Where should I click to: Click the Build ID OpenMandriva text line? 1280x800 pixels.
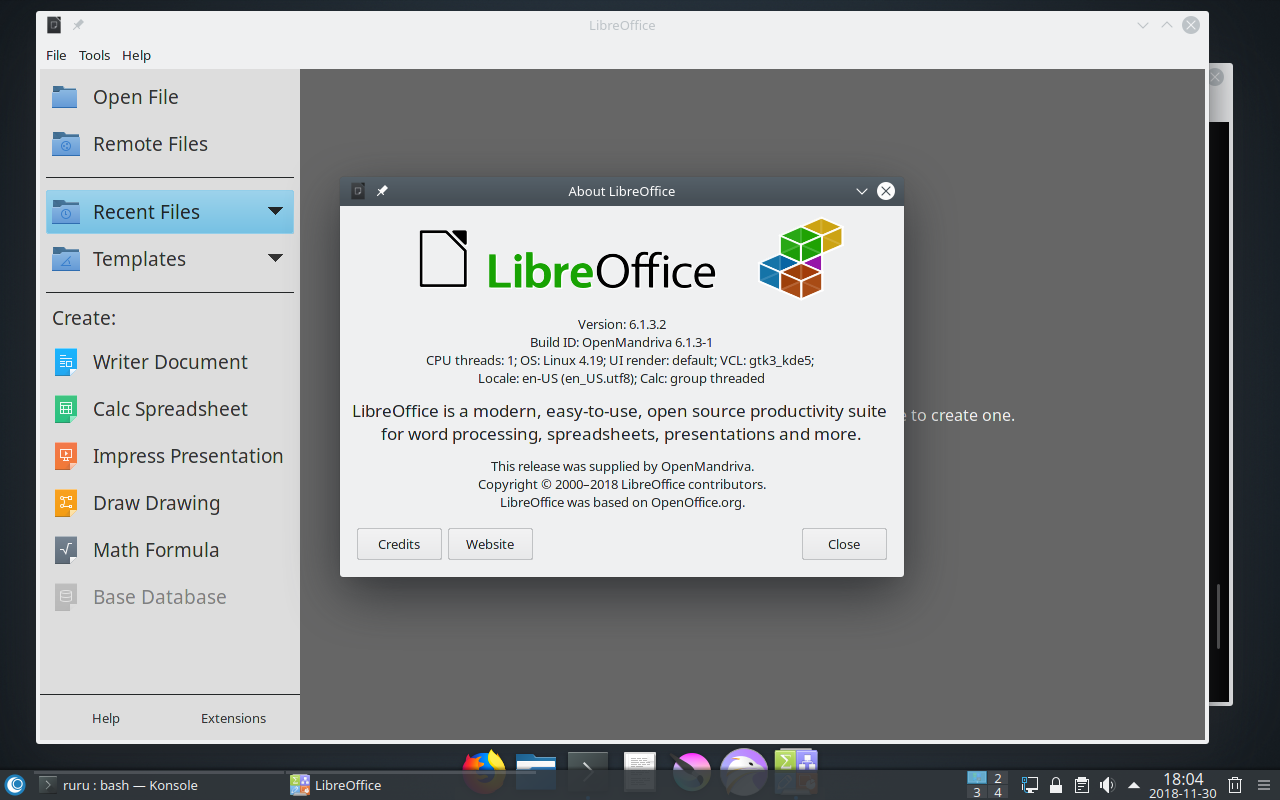[621, 342]
